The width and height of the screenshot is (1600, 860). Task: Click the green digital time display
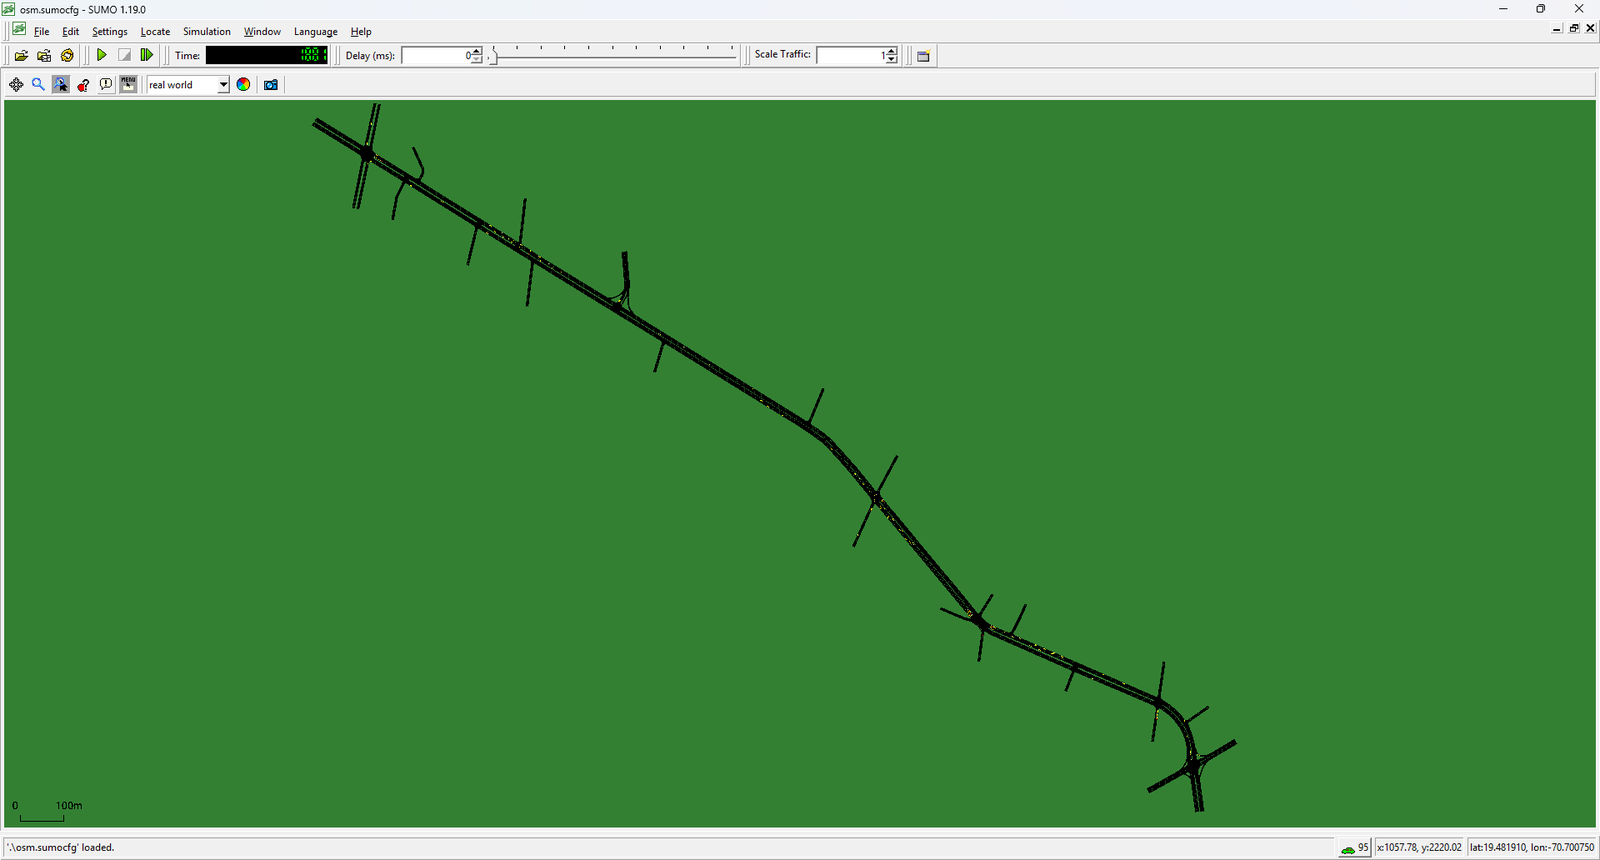pos(267,56)
